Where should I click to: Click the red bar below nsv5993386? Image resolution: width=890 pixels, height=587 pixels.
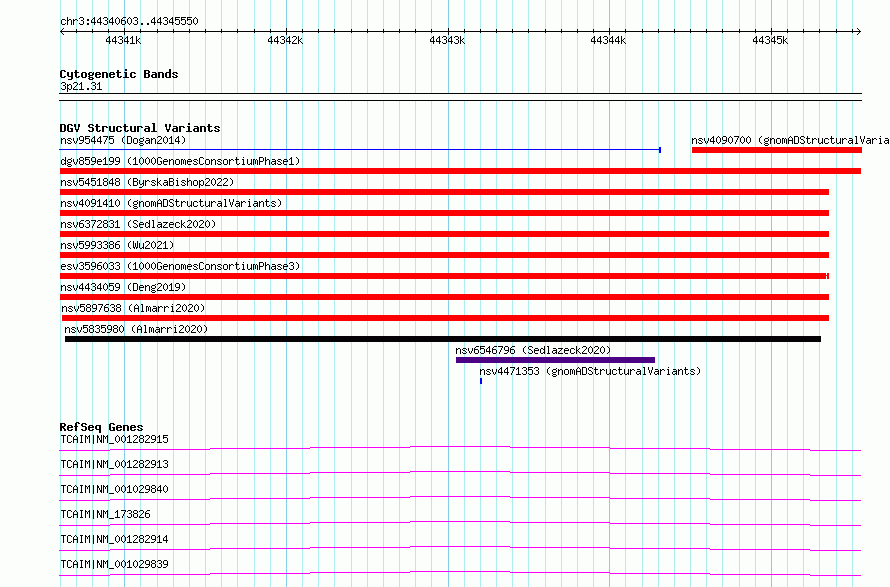pos(444,255)
